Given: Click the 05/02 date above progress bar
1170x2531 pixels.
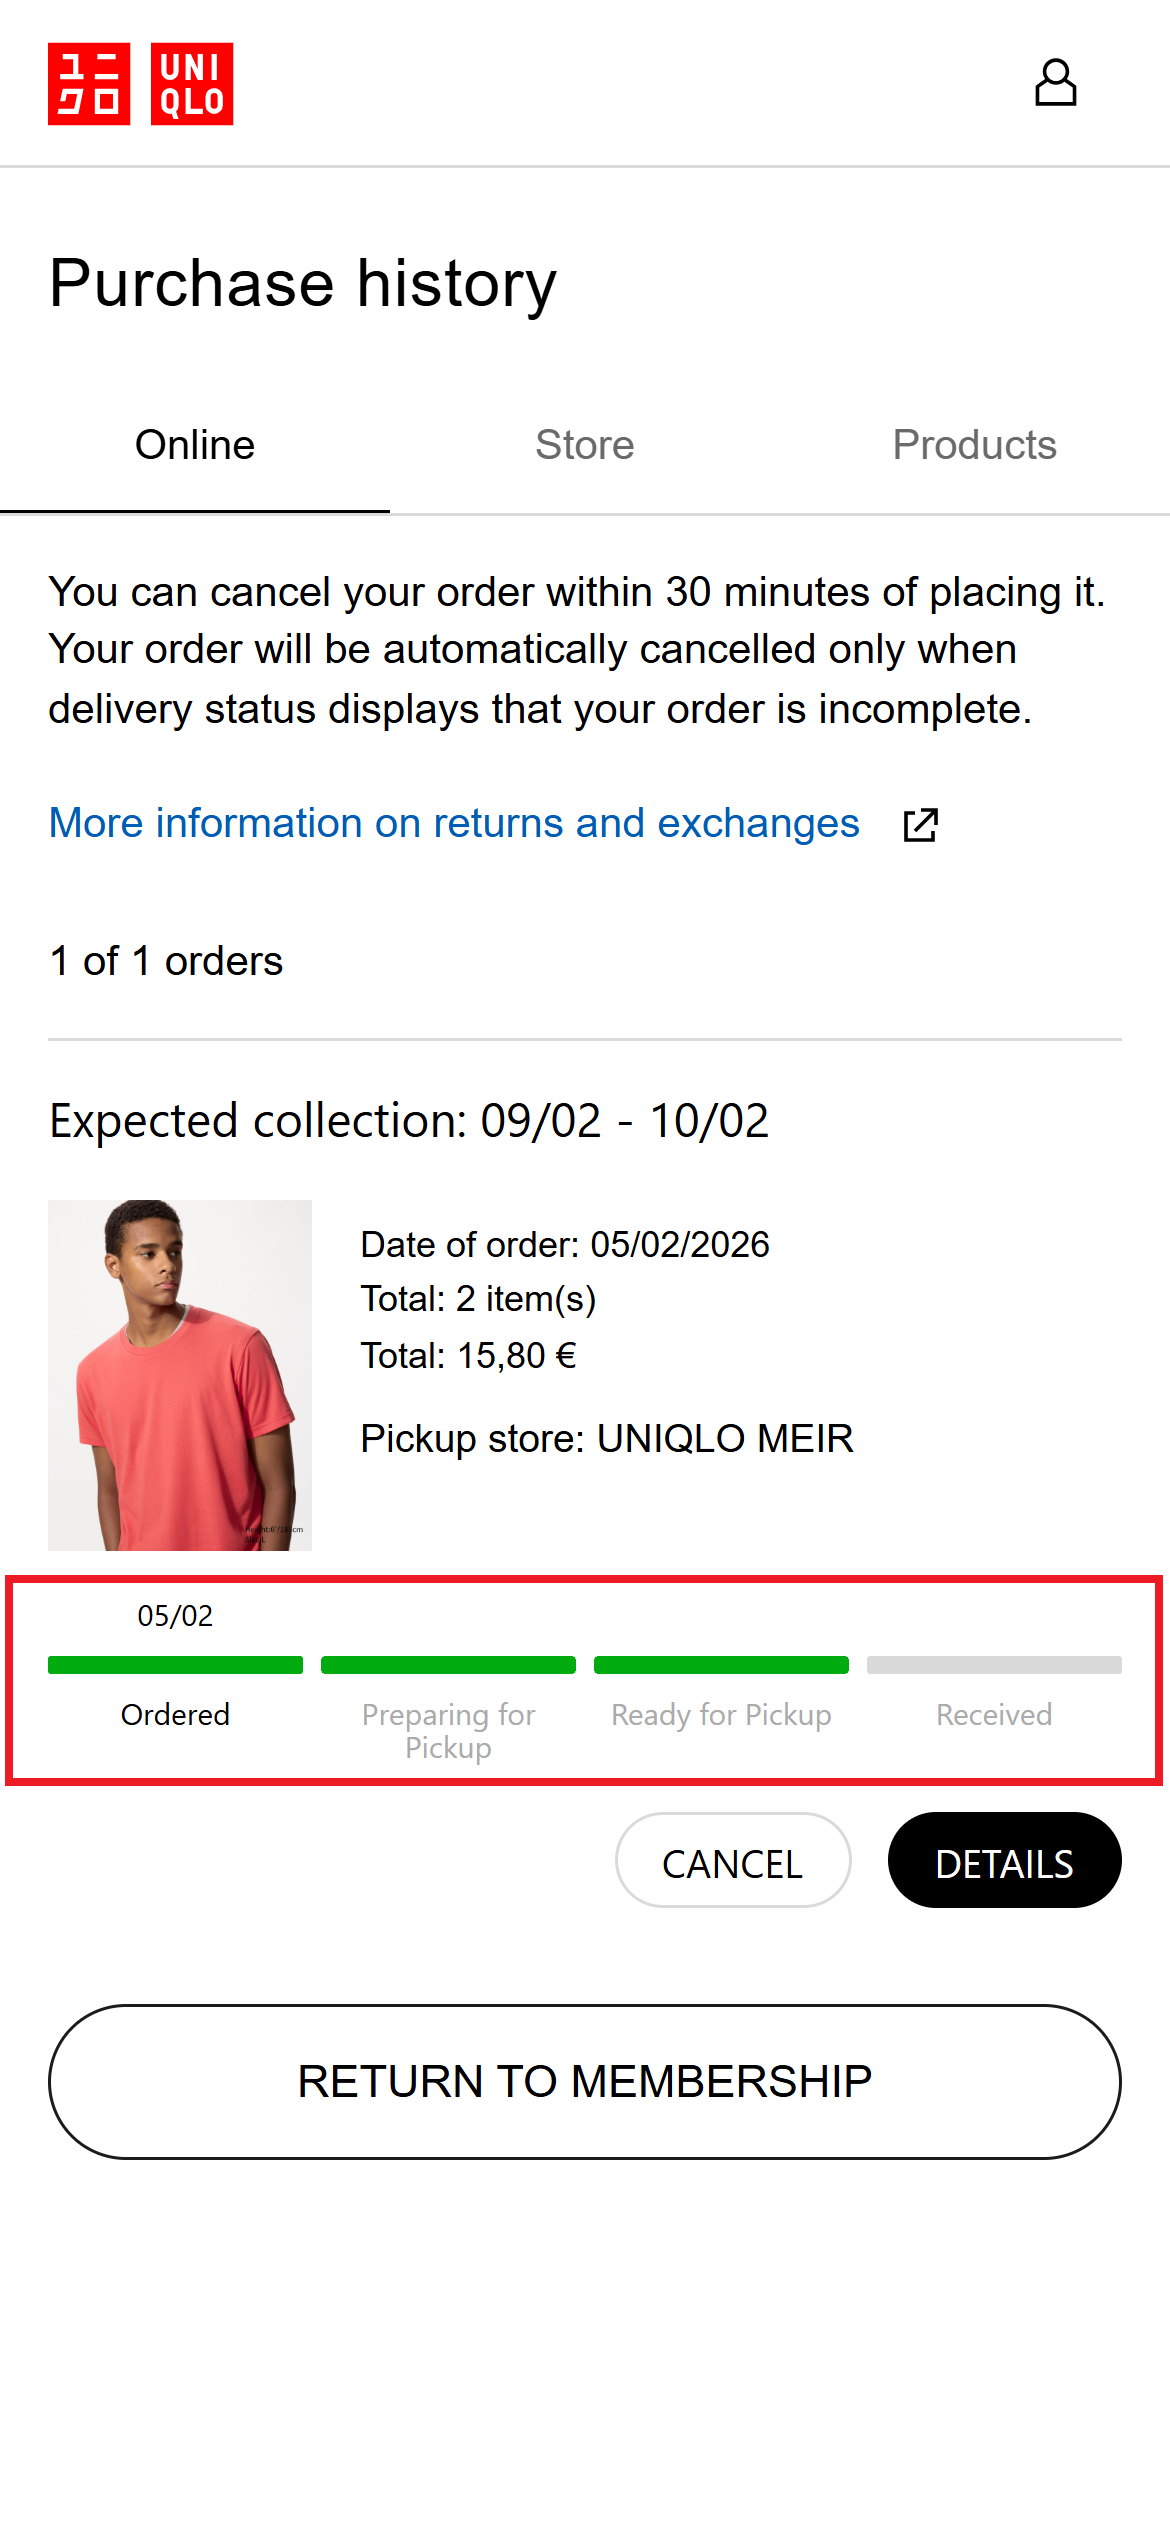Looking at the screenshot, I should click(175, 1616).
